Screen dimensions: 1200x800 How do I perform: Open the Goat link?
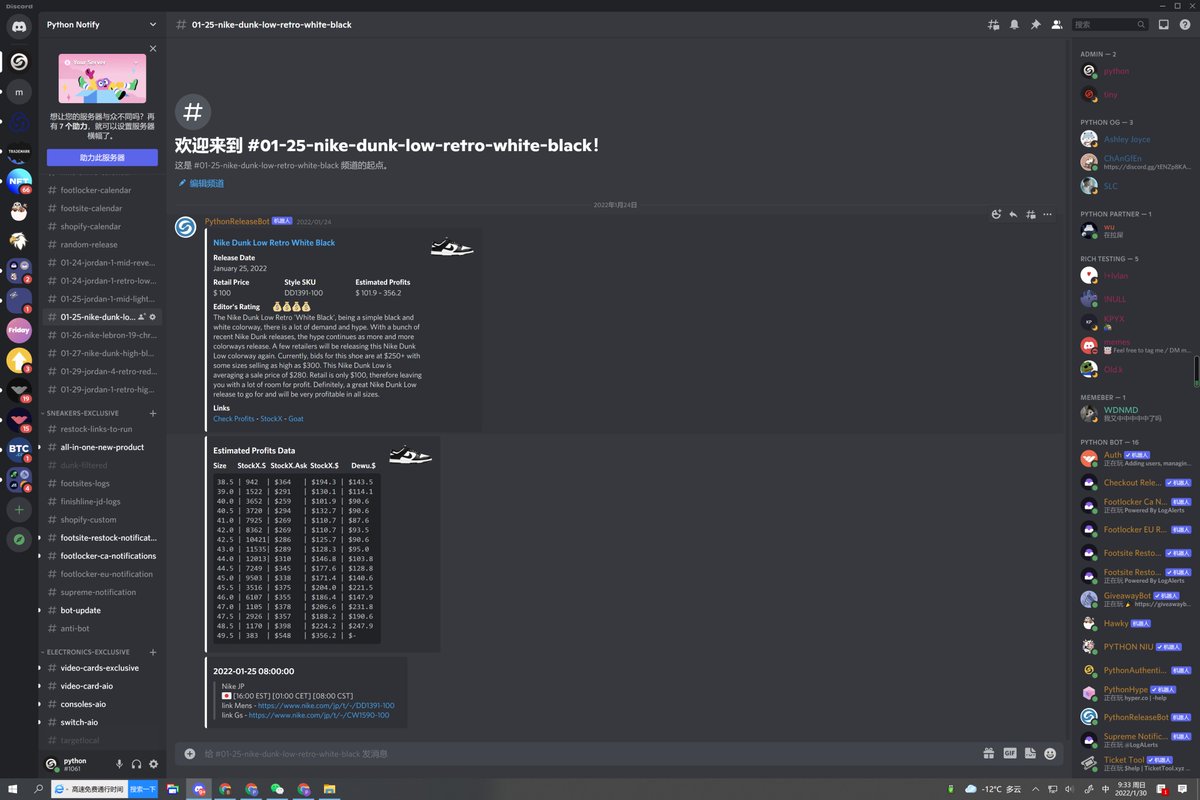click(x=296, y=418)
